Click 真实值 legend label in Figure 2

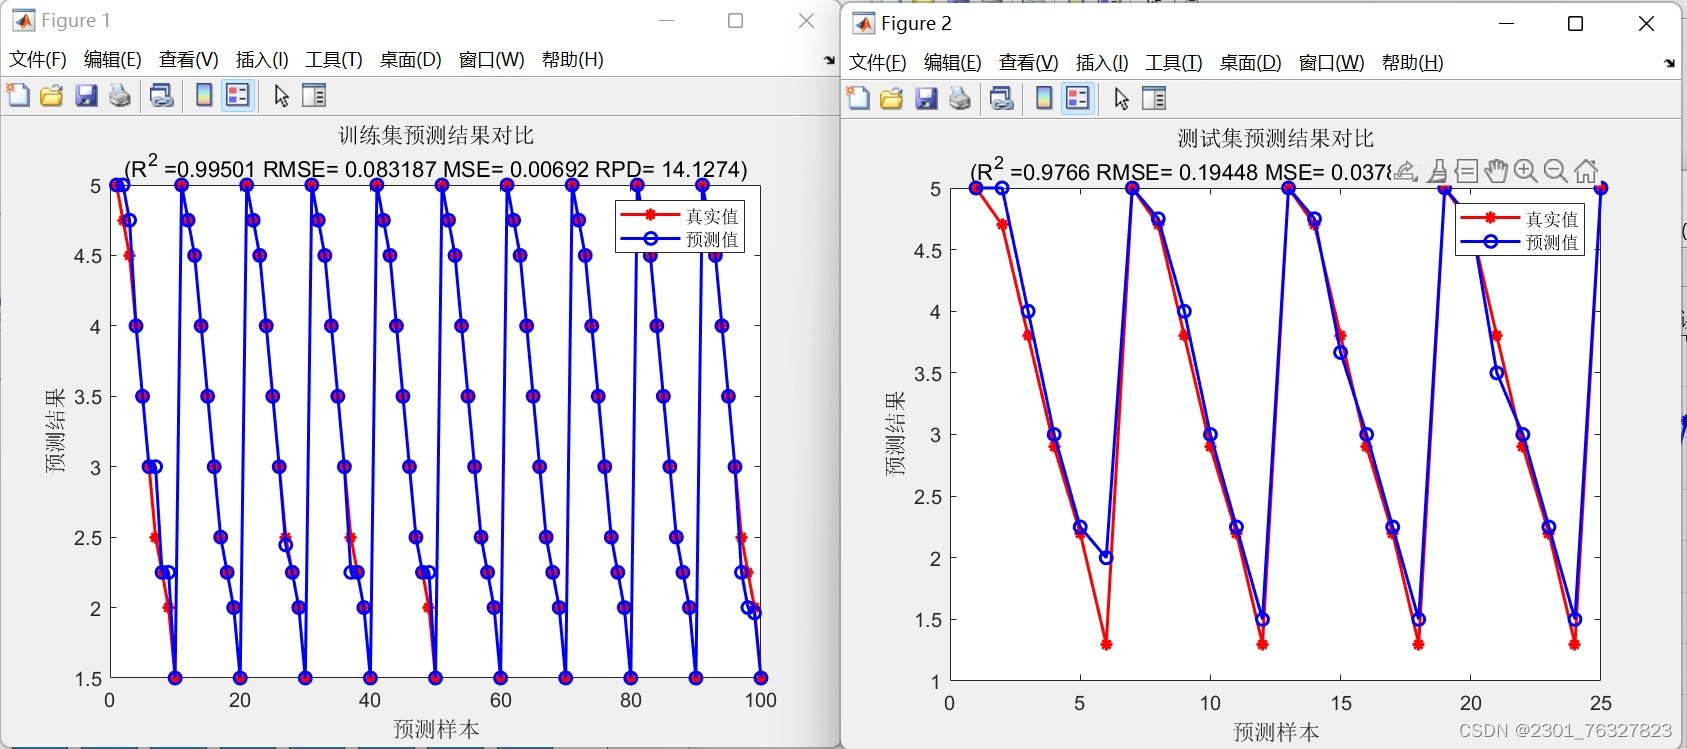(x=1552, y=219)
